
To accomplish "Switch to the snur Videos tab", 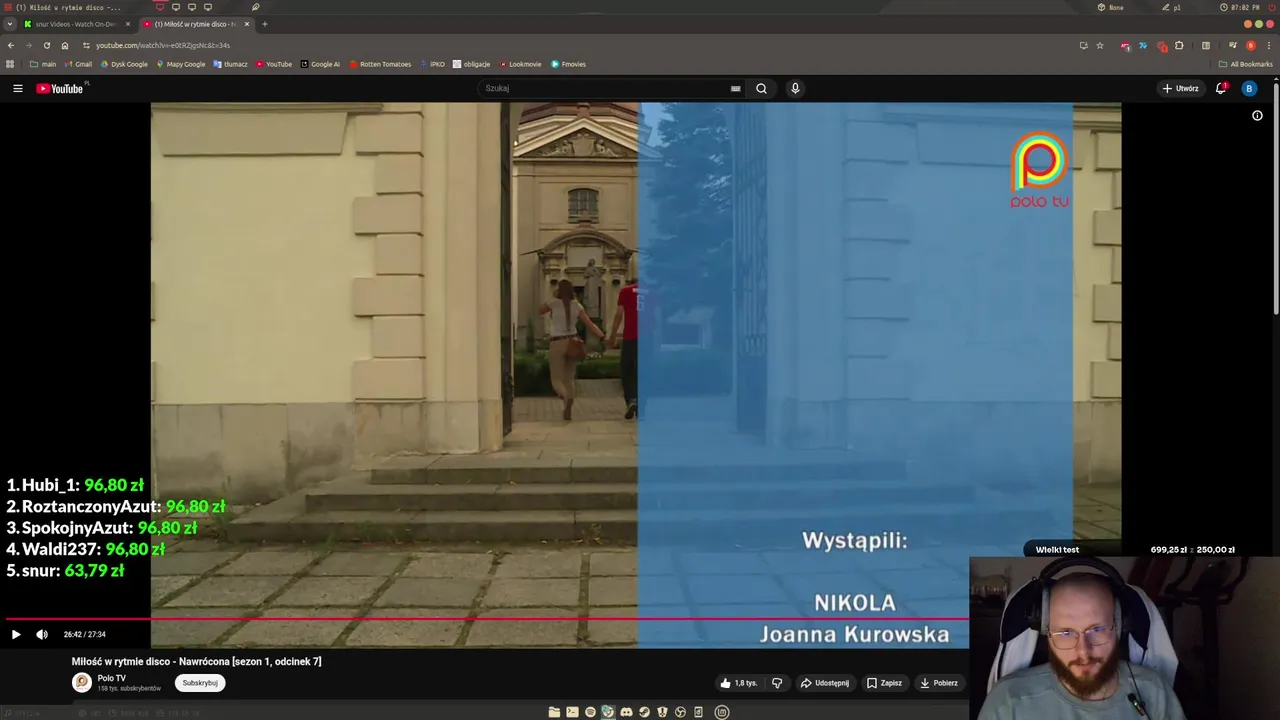I will 76,24.
